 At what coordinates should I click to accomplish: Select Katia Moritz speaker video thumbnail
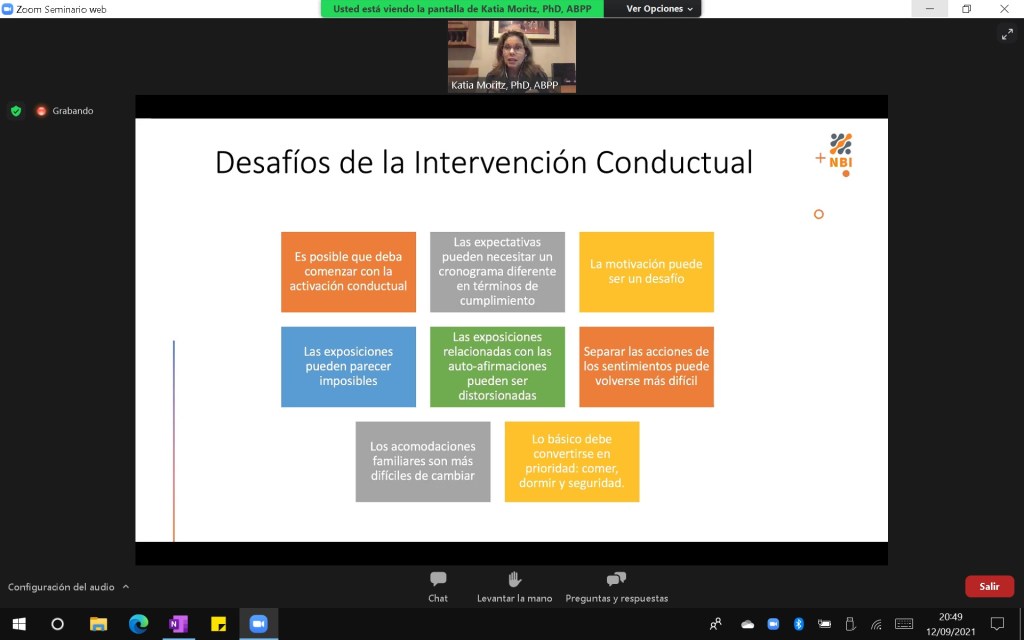(x=511, y=56)
